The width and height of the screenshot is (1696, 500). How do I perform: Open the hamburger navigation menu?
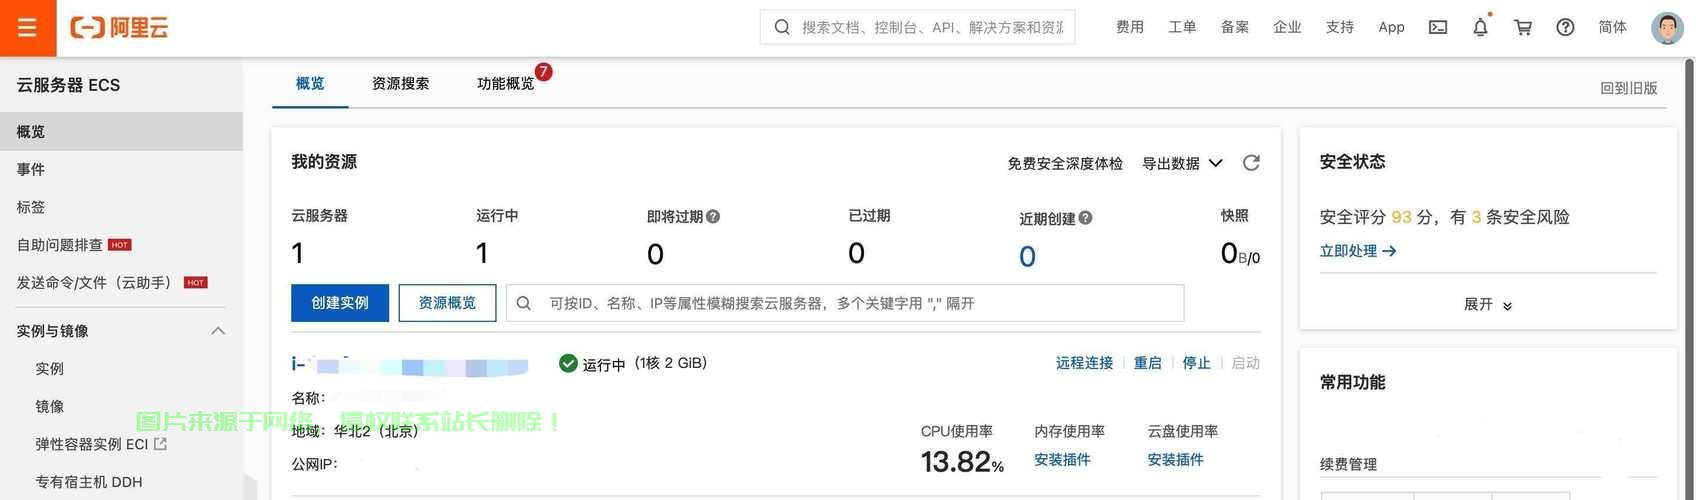27,28
